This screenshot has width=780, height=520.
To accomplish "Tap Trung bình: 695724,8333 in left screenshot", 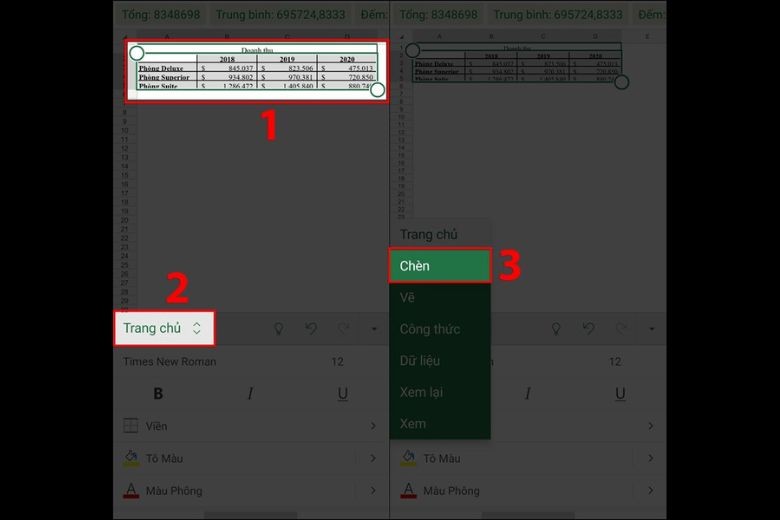I will [281, 15].
